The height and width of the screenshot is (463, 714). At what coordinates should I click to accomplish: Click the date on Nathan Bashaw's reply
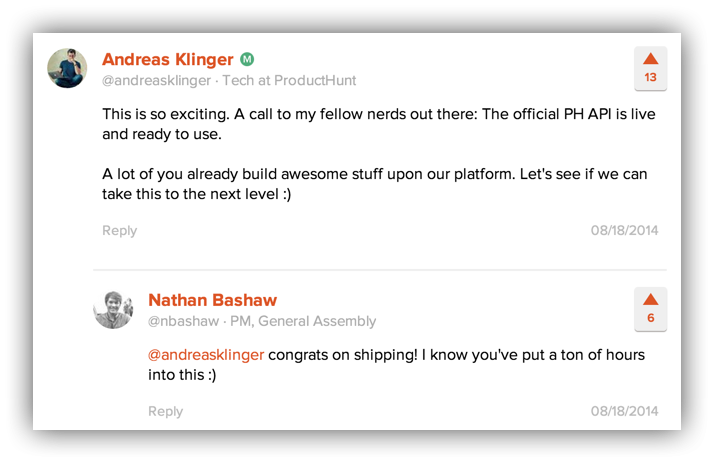pyautogui.click(x=624, y=412)
